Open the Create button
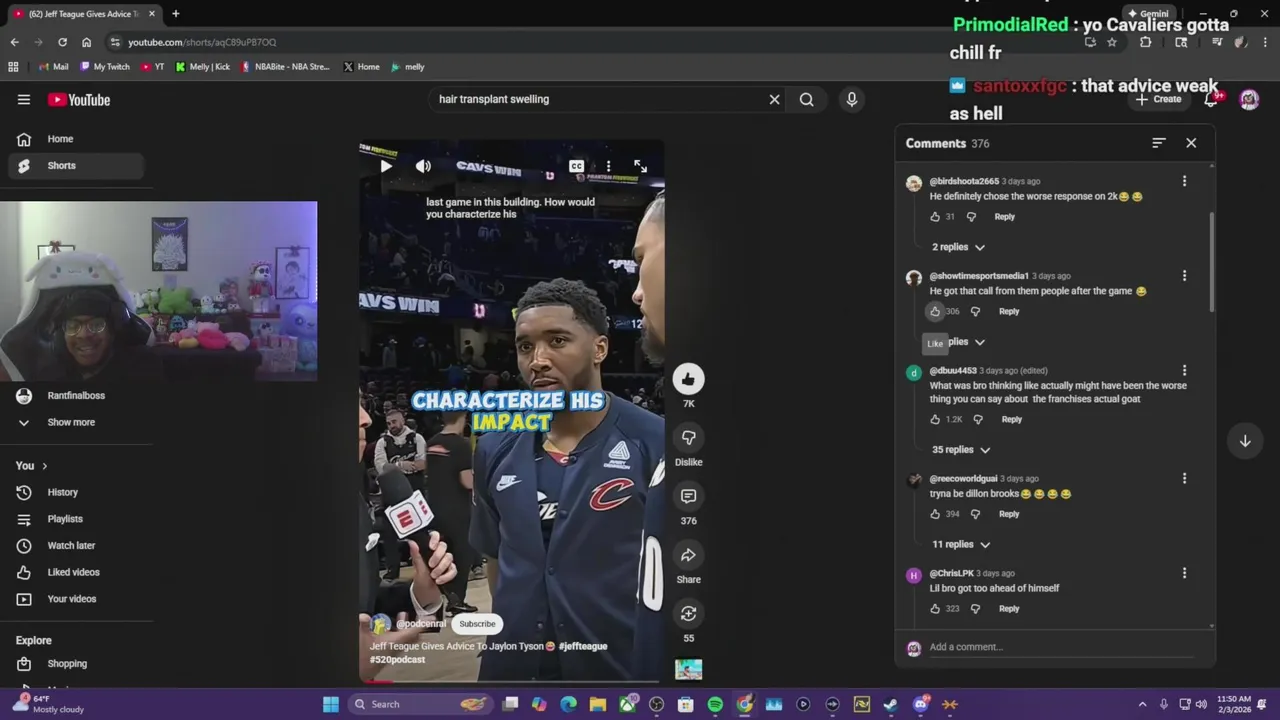Screen dimensions: 1280x720 pyautogui.click(x=1158, y=99)
